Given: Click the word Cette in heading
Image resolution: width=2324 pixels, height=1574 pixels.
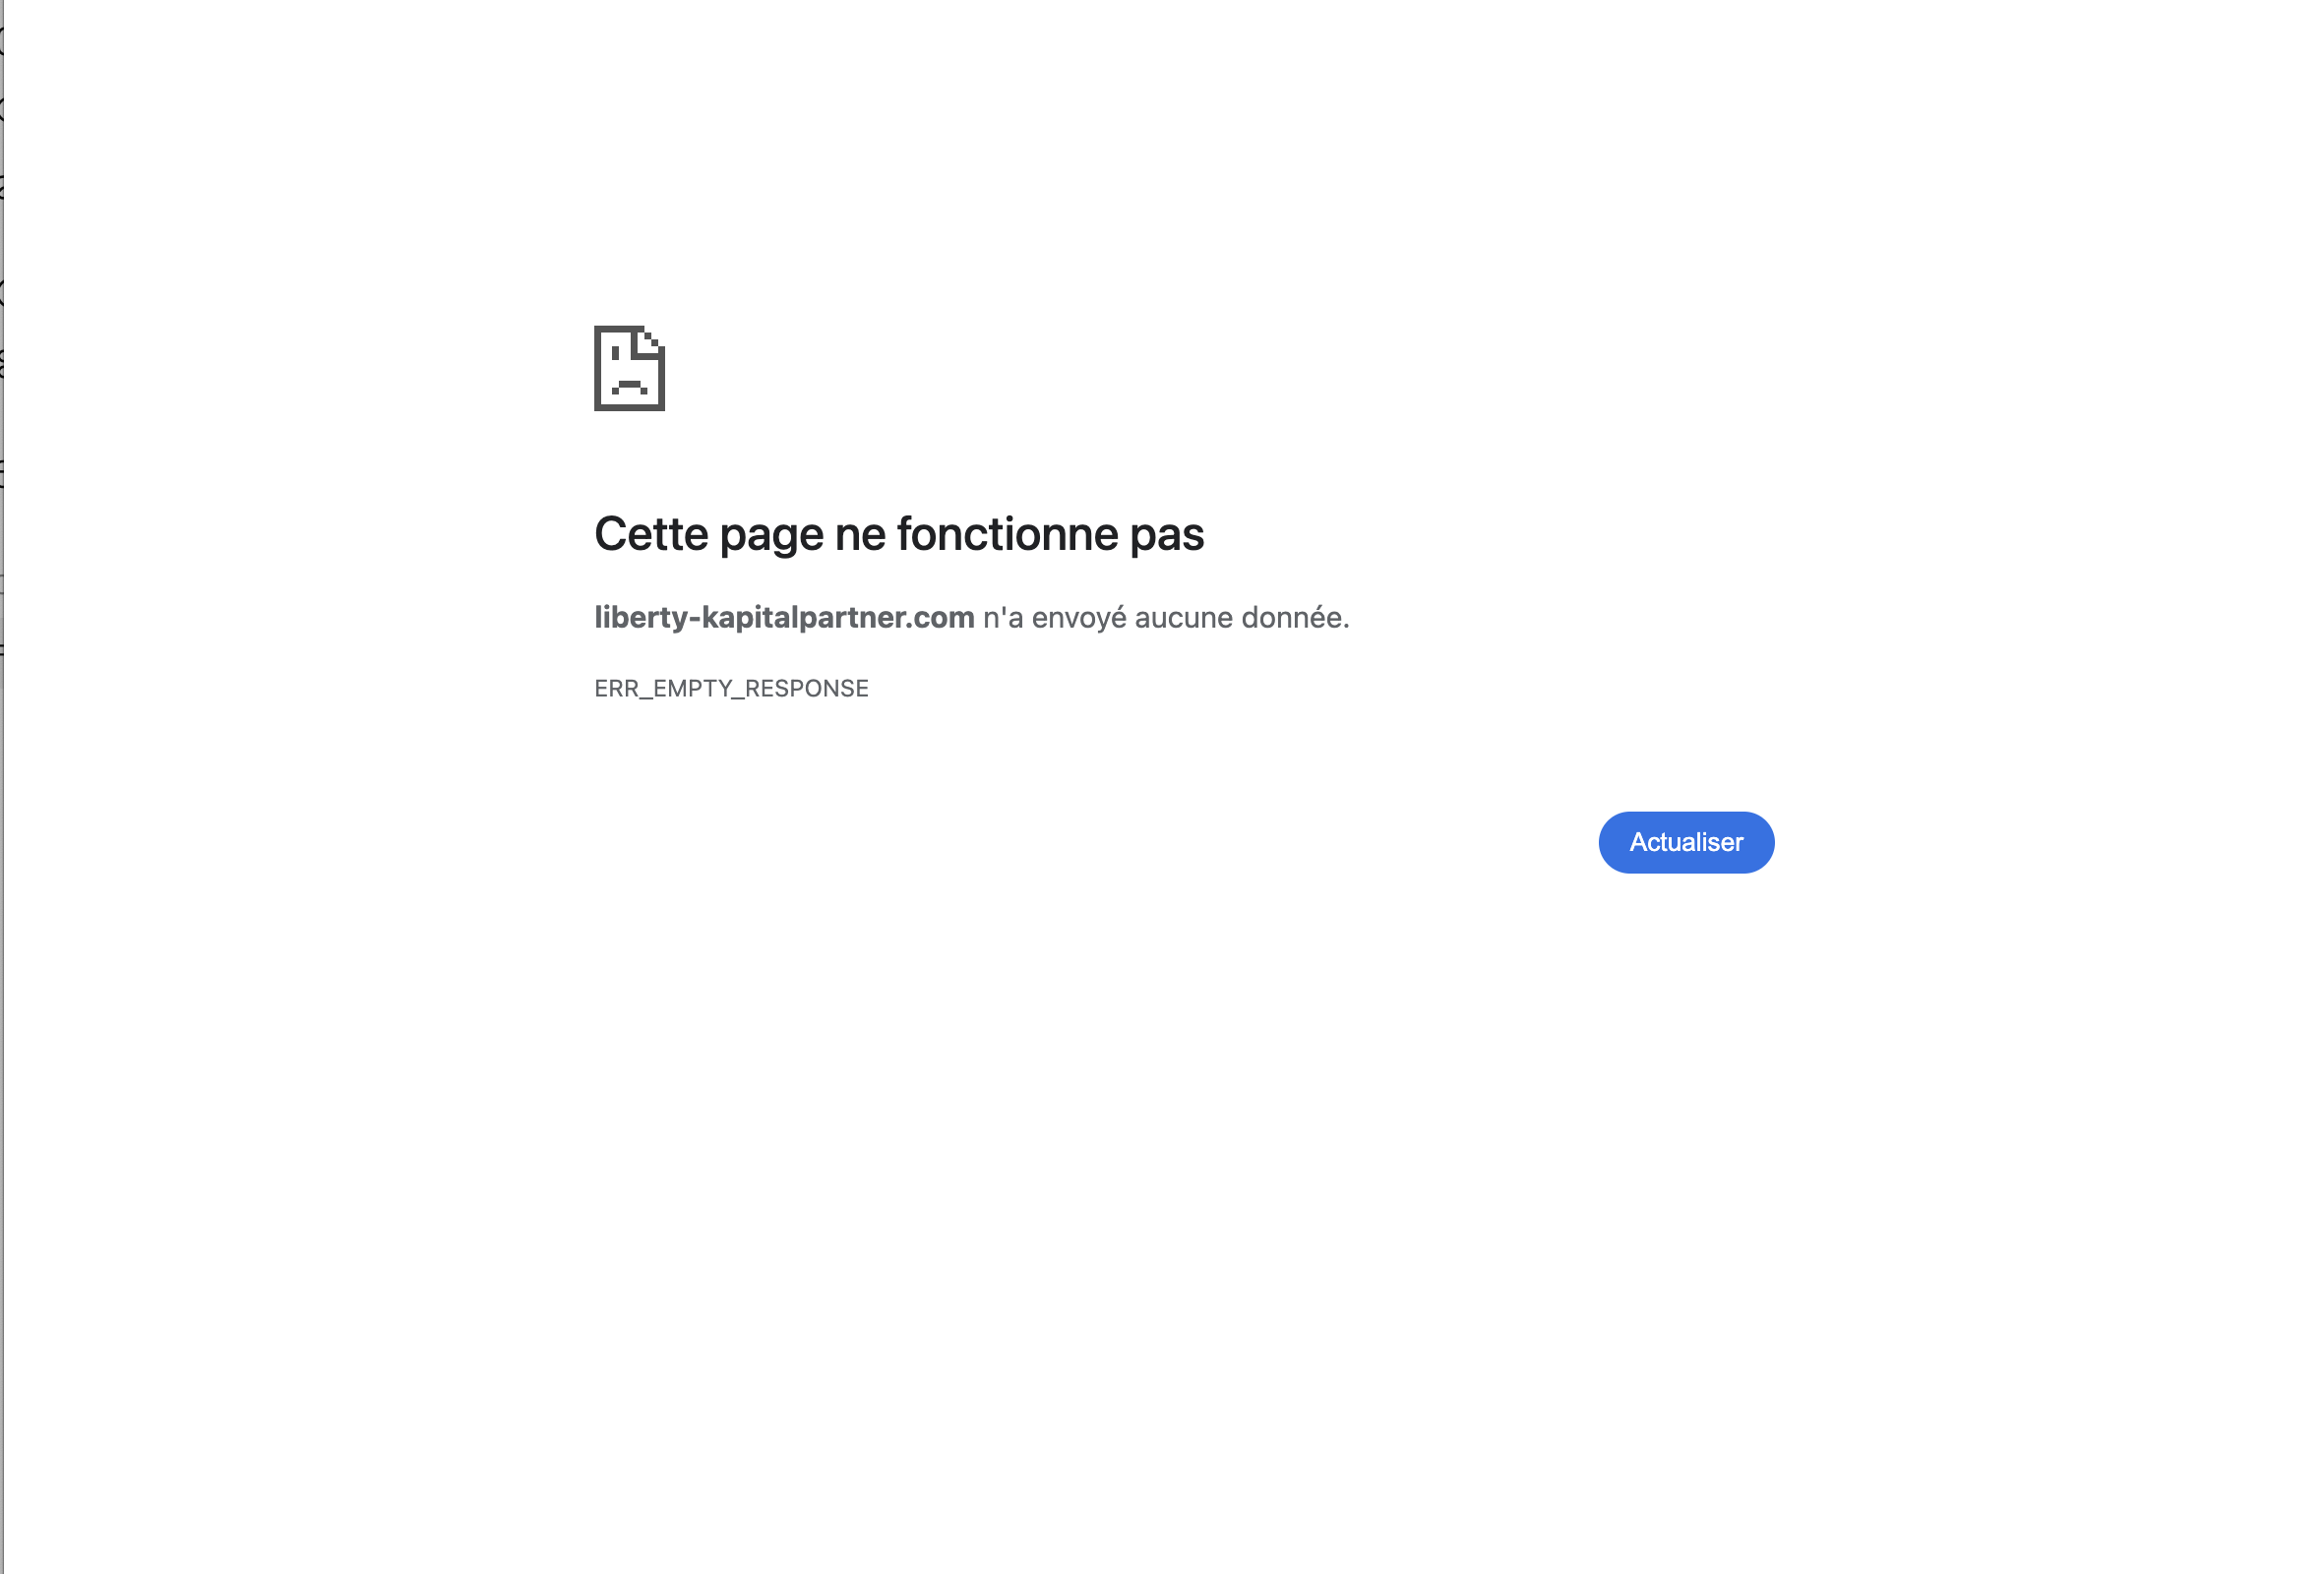Looking at the screenshot, I should tap(651, 533).
